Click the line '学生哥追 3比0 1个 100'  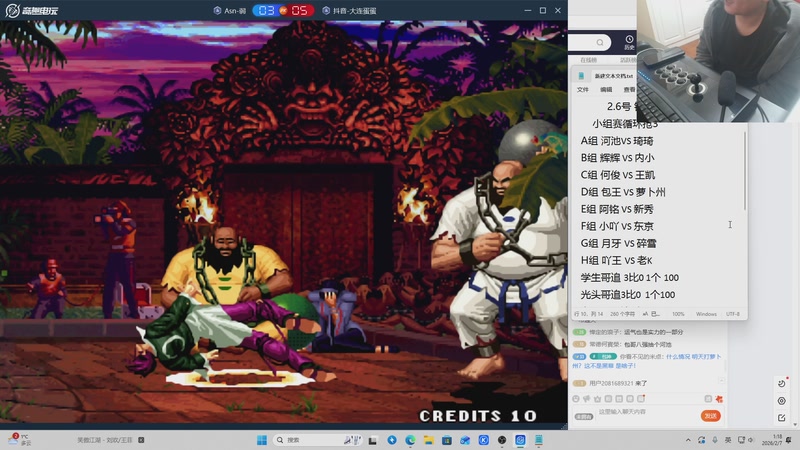[630, 278]
